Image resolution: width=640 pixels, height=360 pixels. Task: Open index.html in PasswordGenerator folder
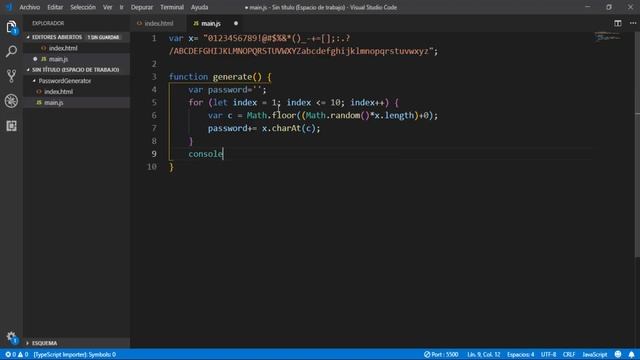coord(58,92)
